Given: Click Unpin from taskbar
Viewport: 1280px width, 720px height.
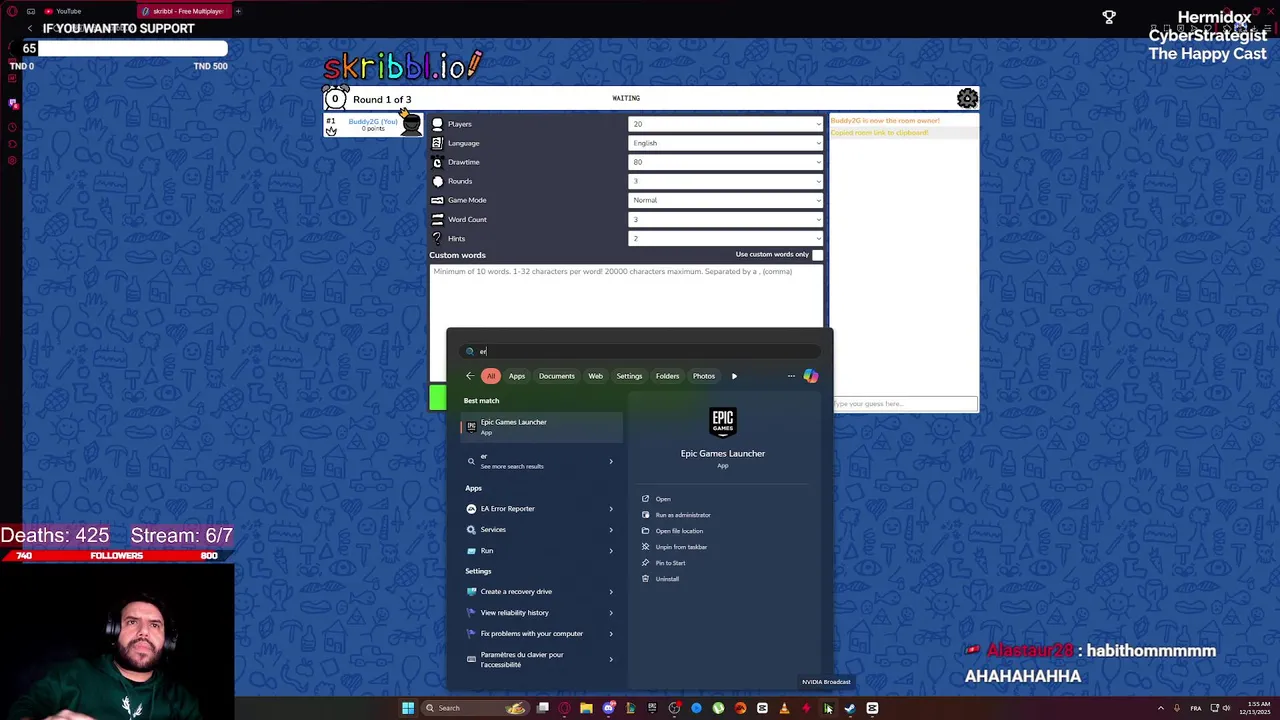Looking at the screenshot, I should click(681, 547).
